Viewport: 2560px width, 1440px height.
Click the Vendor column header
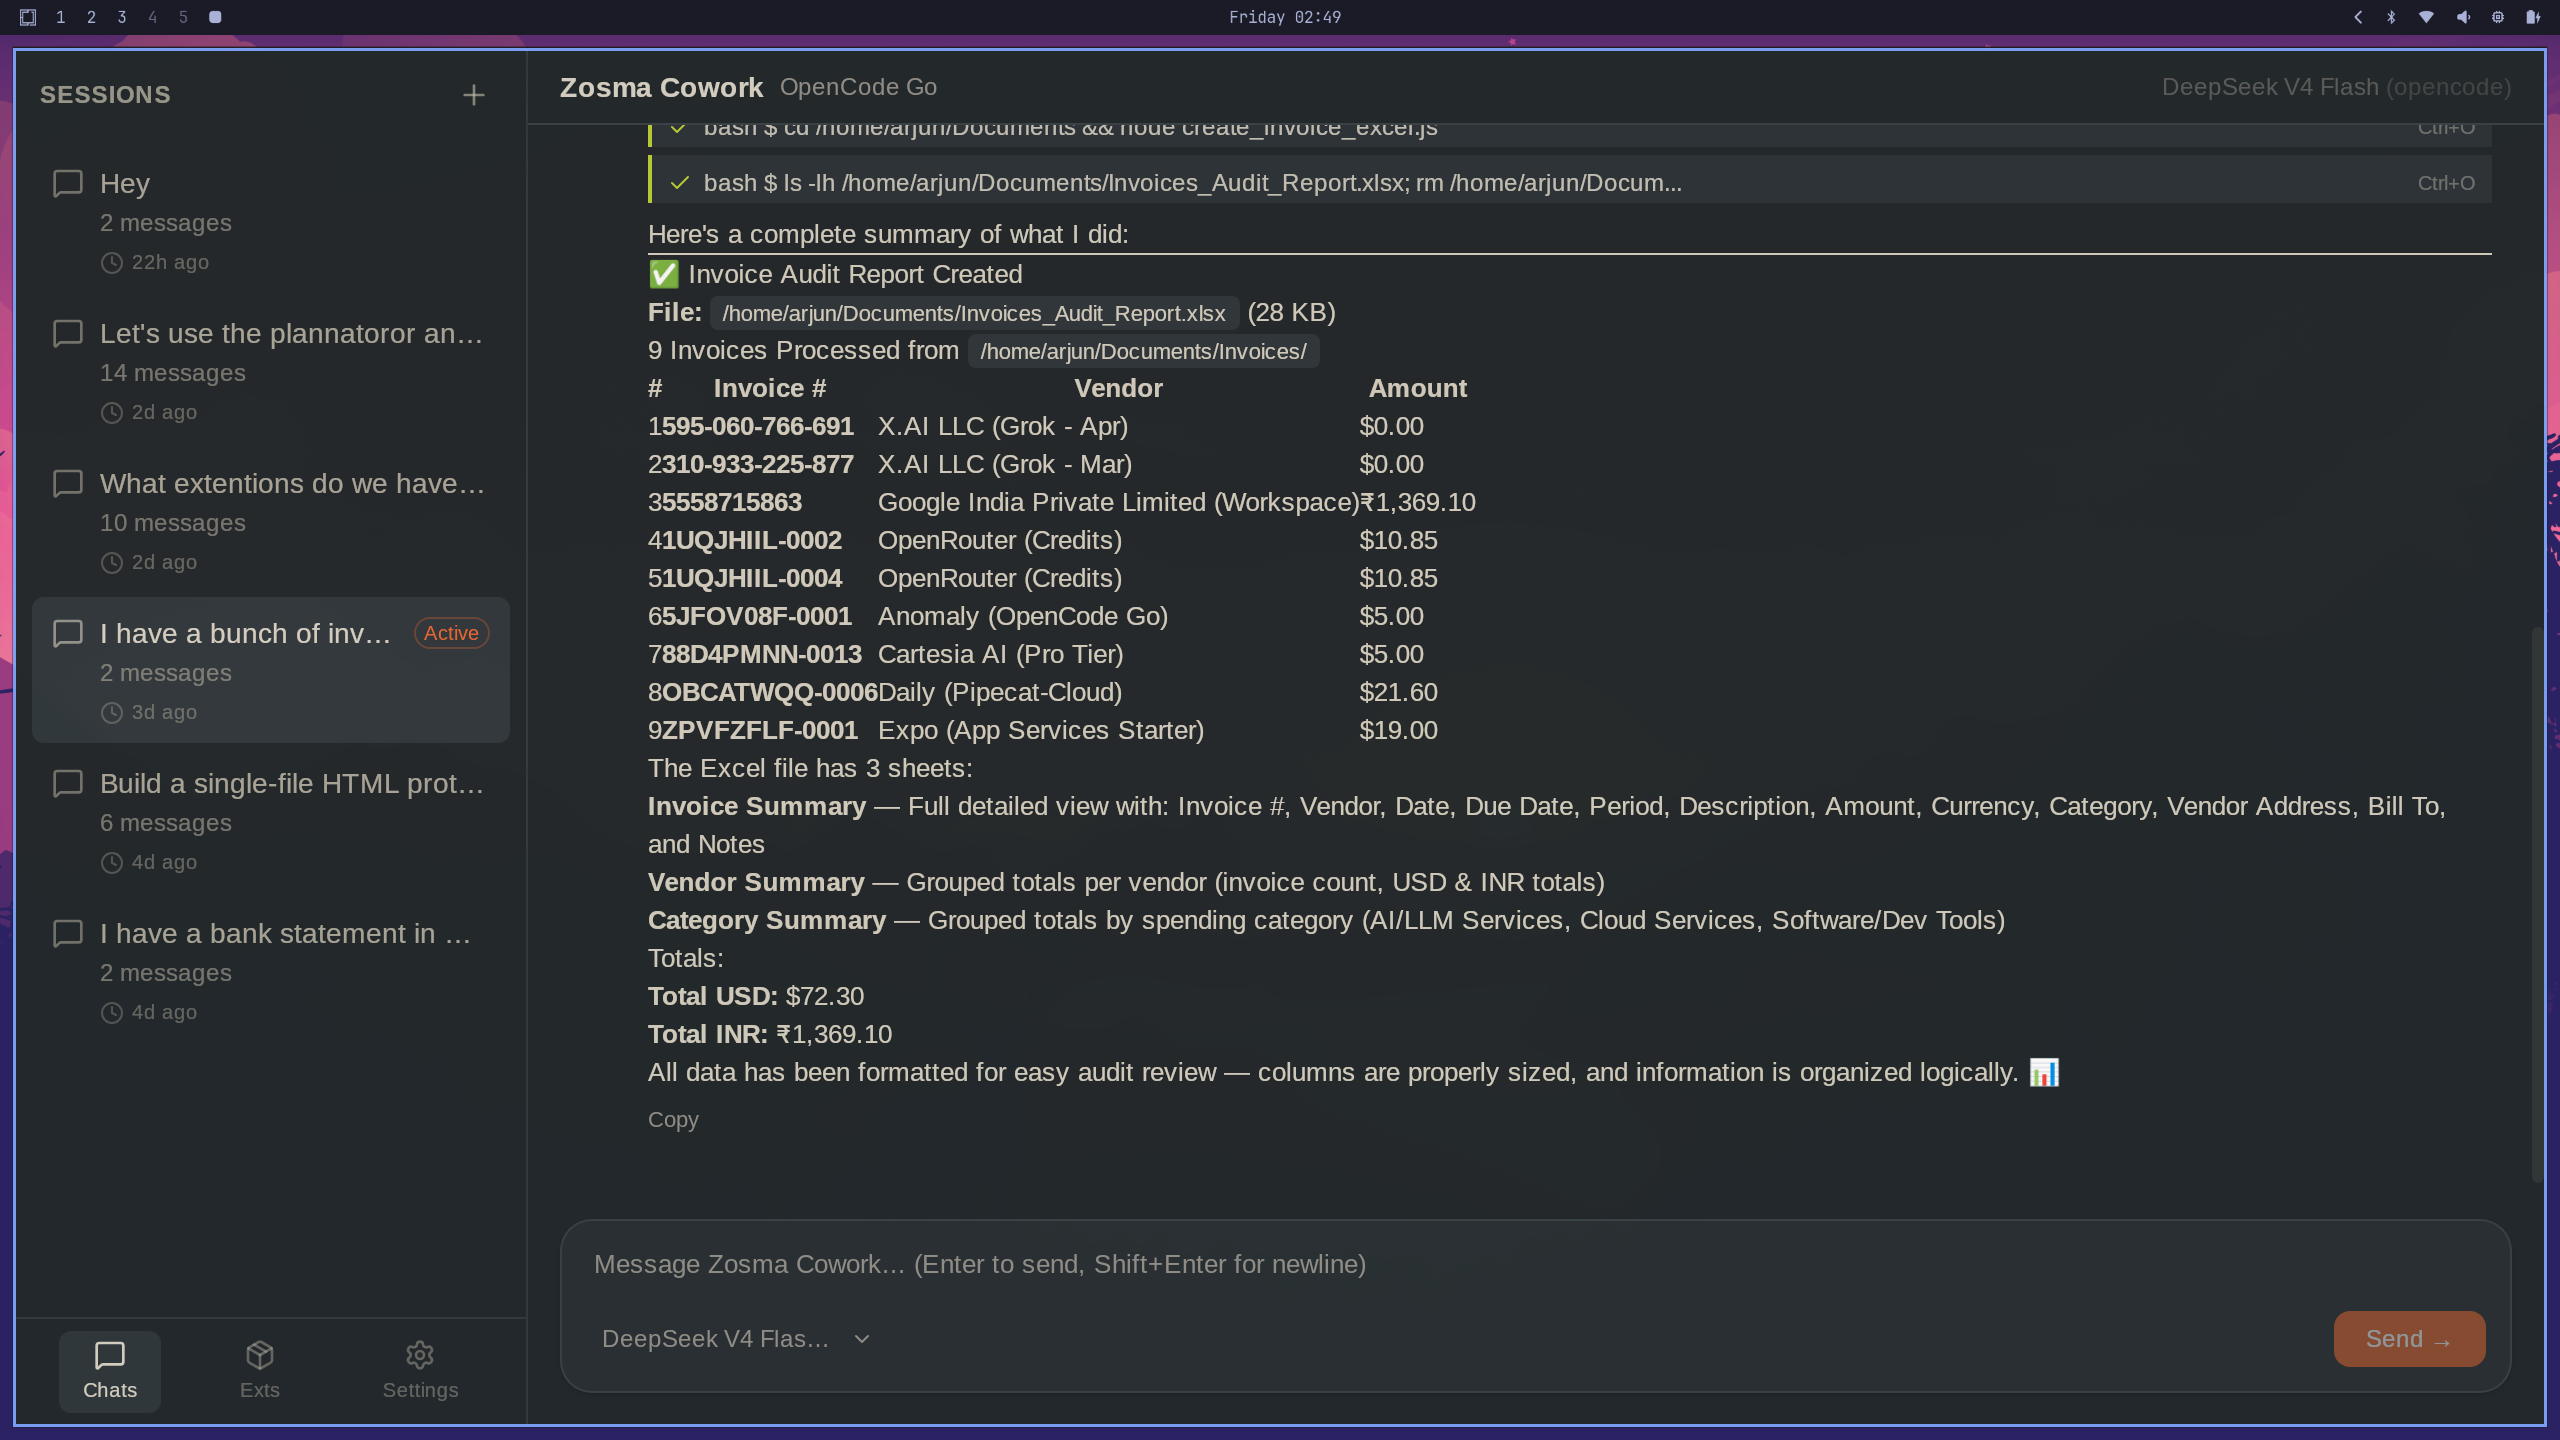(1118, 388)
